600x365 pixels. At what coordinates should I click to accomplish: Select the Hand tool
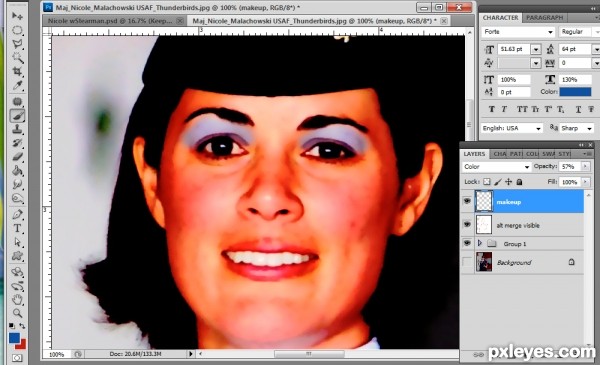point(17,299)
